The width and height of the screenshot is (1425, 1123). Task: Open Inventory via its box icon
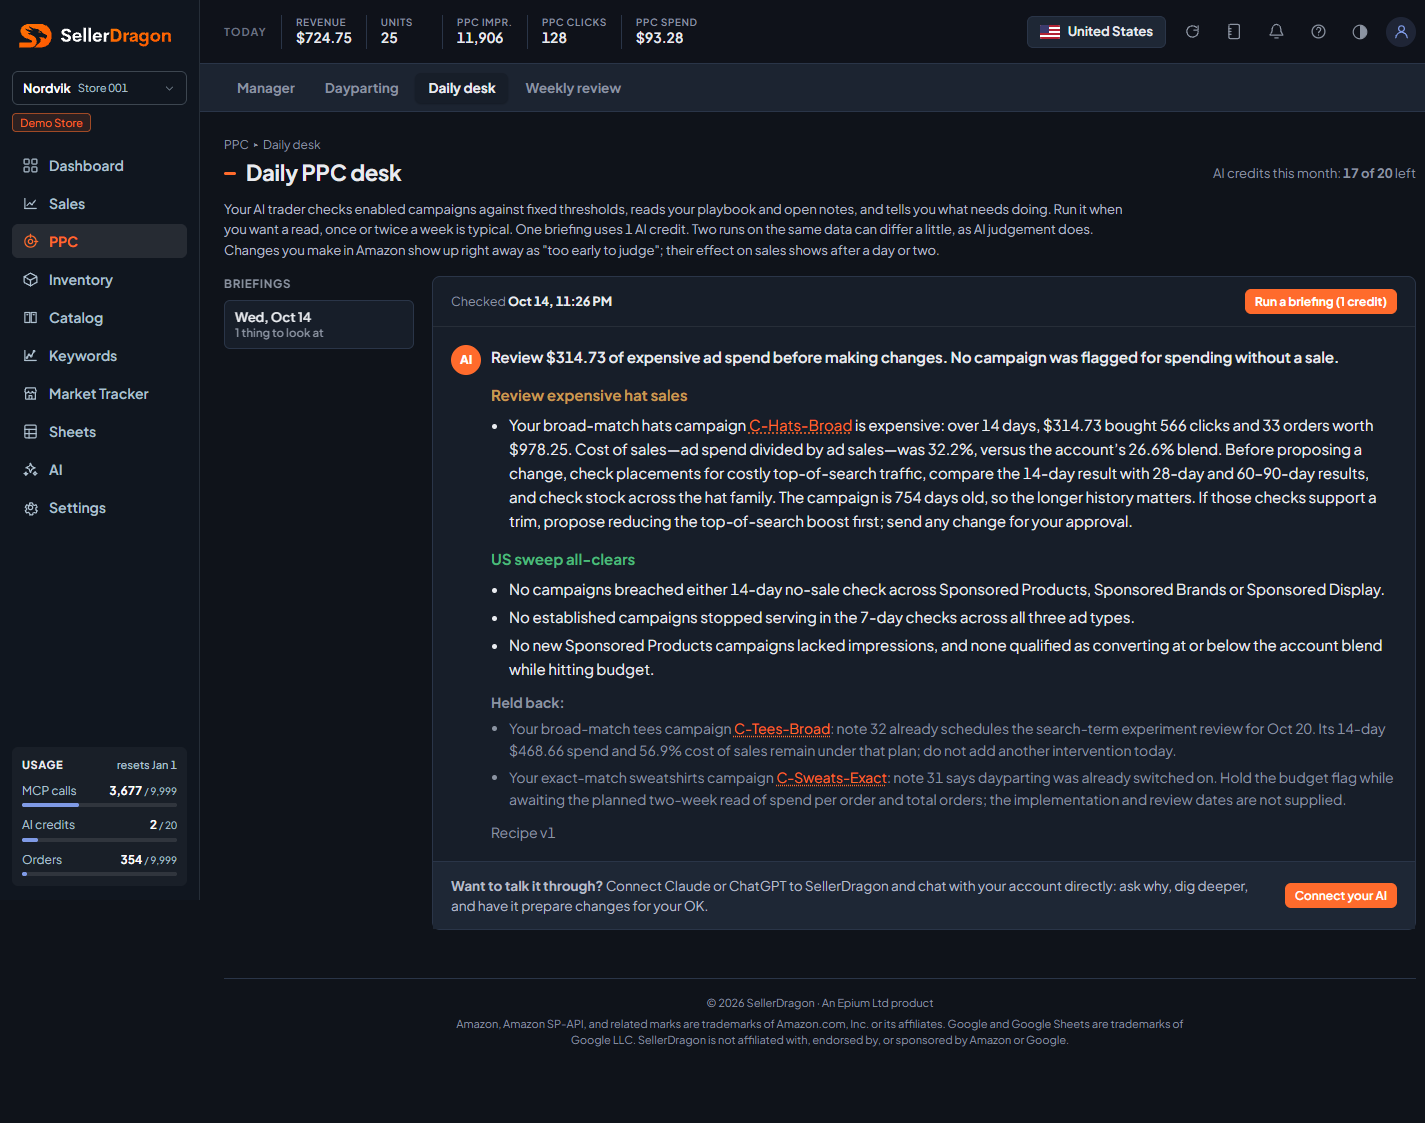[31, 280]
